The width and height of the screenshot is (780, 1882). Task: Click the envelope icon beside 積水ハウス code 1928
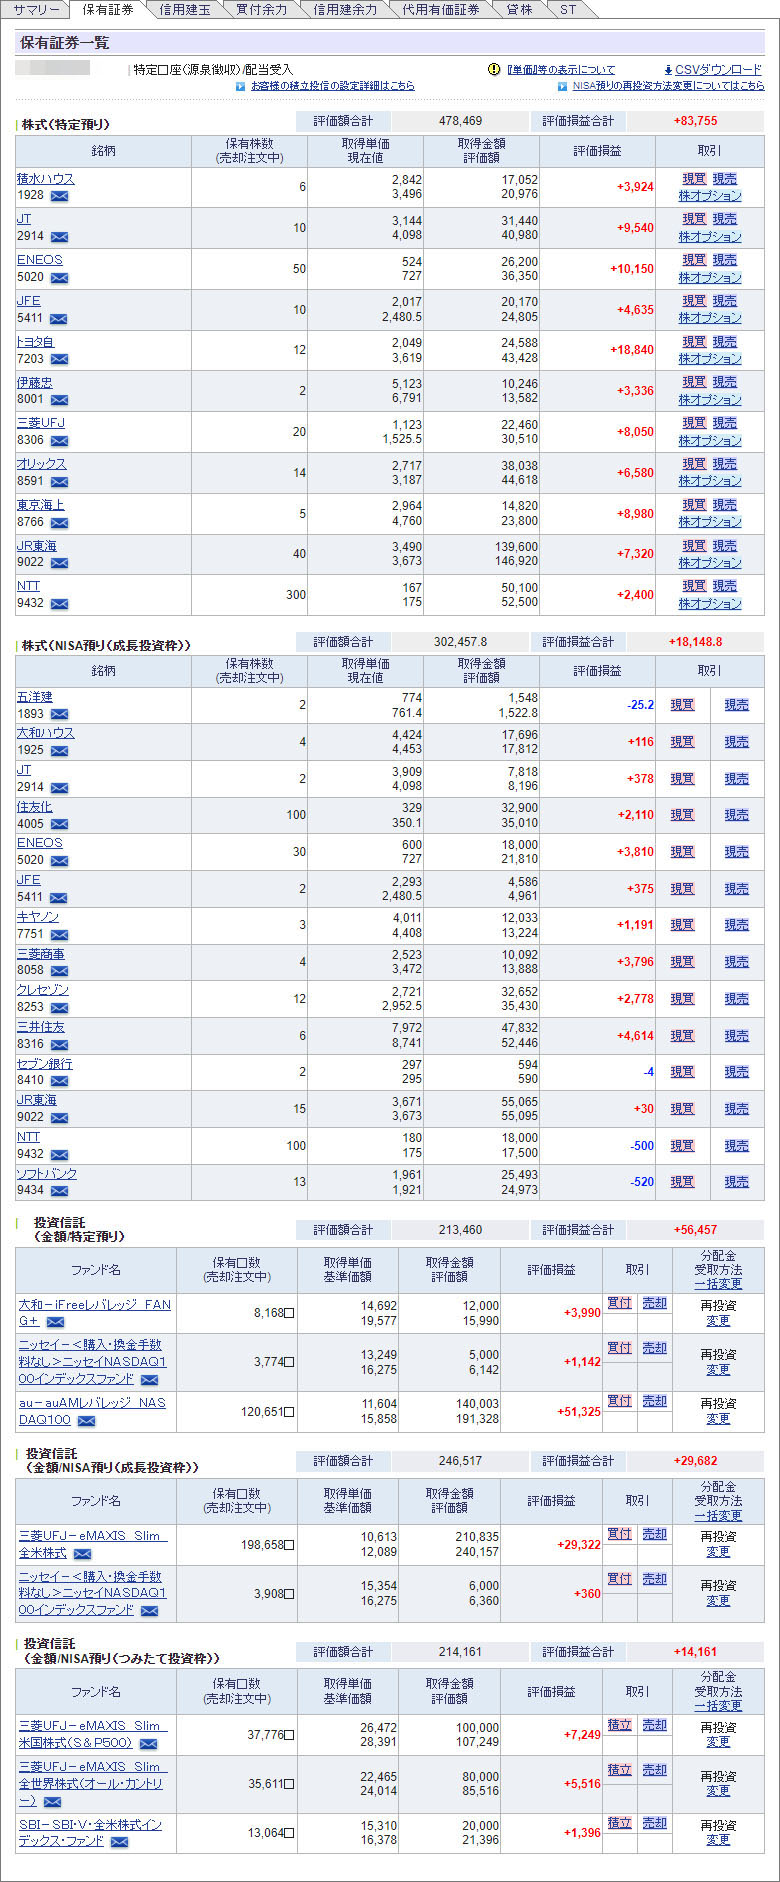point(59,196)
